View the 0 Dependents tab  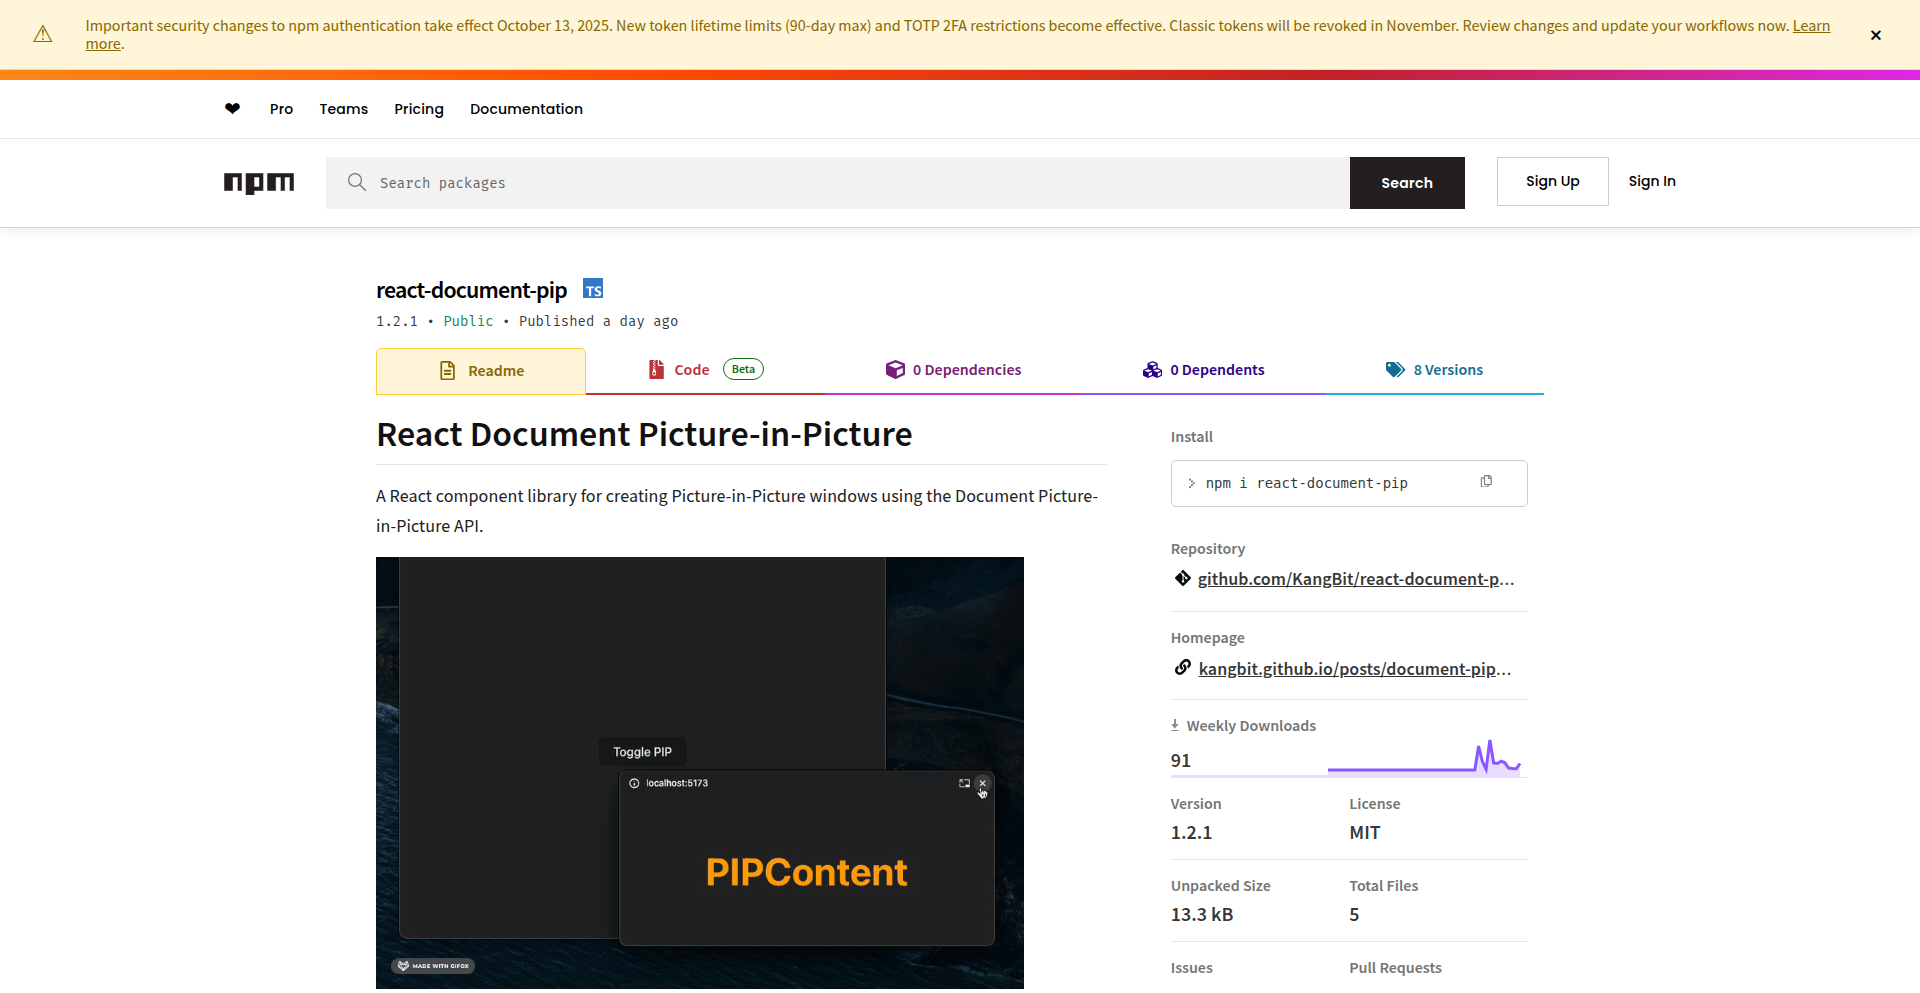click(x=1204, y=370)
